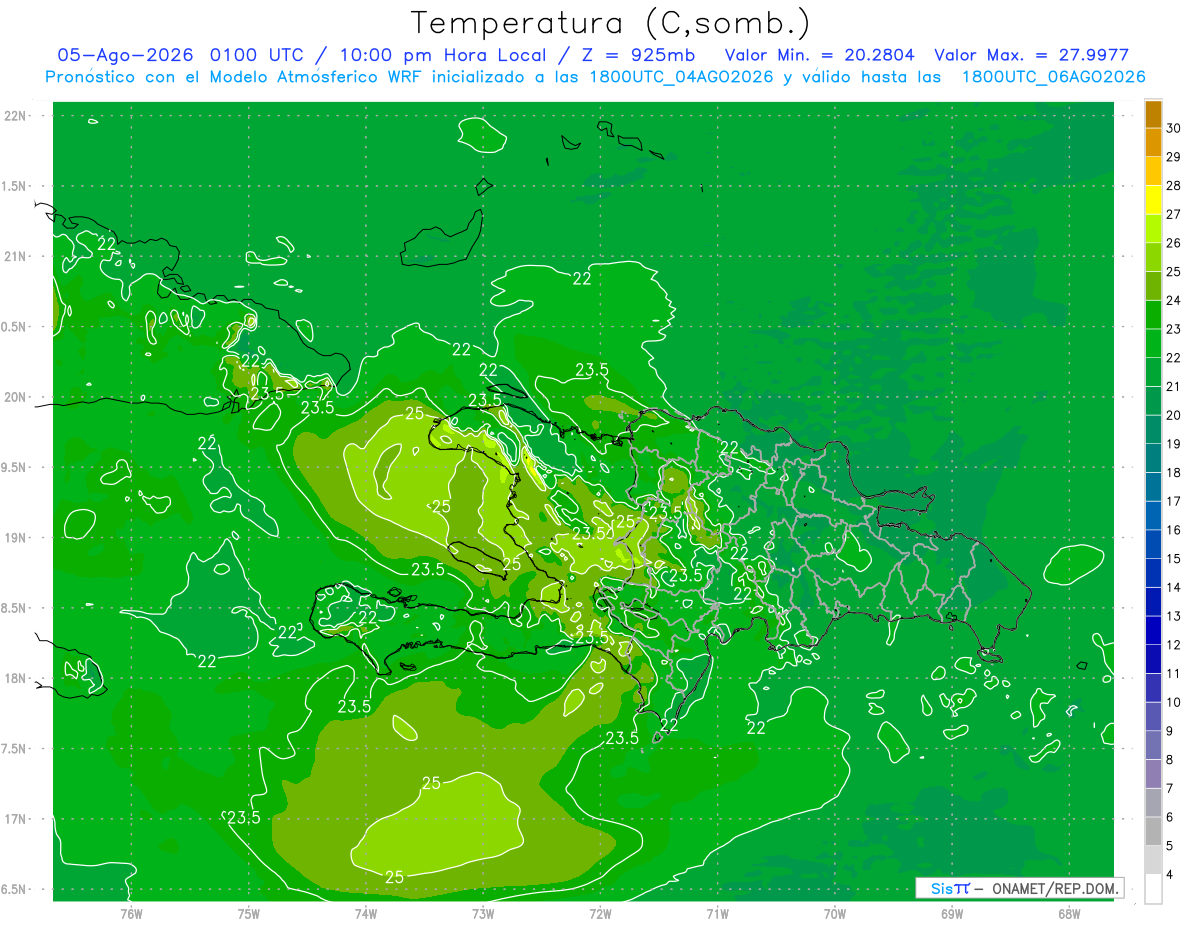Click forecast end time "1800UTC_06AGO2026"

(x=1054, y=77)
